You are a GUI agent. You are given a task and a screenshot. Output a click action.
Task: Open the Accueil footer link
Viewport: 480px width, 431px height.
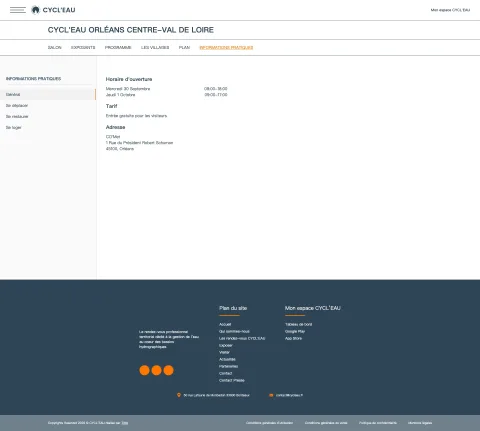(x=225, y=324)
